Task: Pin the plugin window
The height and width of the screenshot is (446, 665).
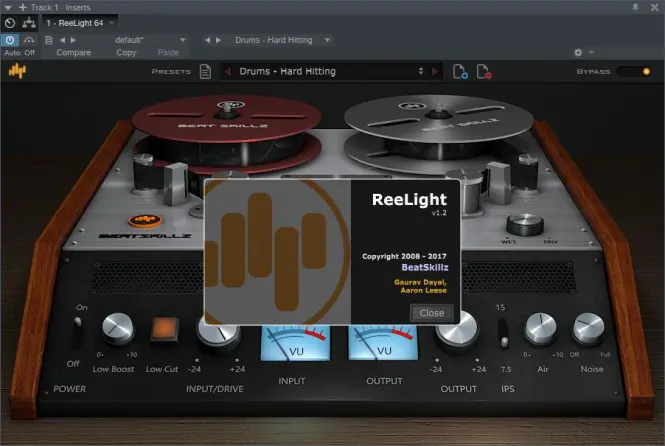Action: (x=635, y=7)
